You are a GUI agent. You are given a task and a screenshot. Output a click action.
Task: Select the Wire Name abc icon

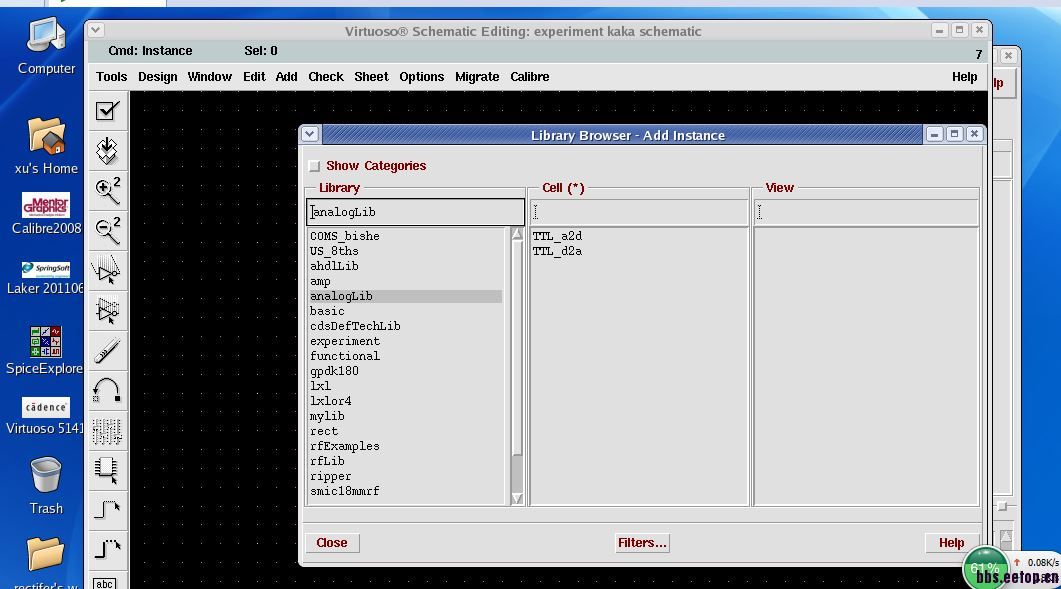[x=105, y=582]
